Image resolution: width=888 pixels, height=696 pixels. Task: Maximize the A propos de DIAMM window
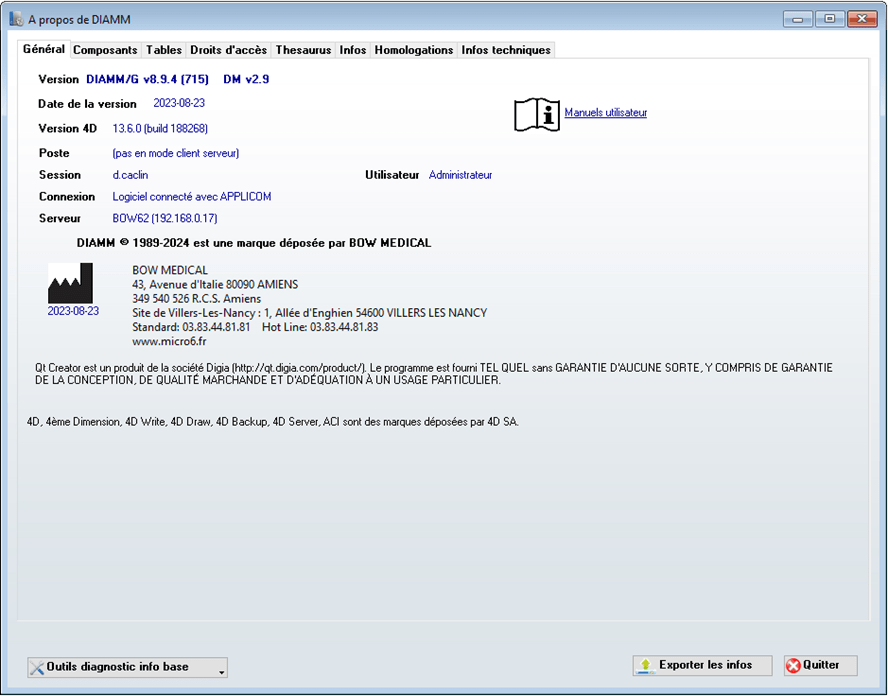click(x=830, y=19)
